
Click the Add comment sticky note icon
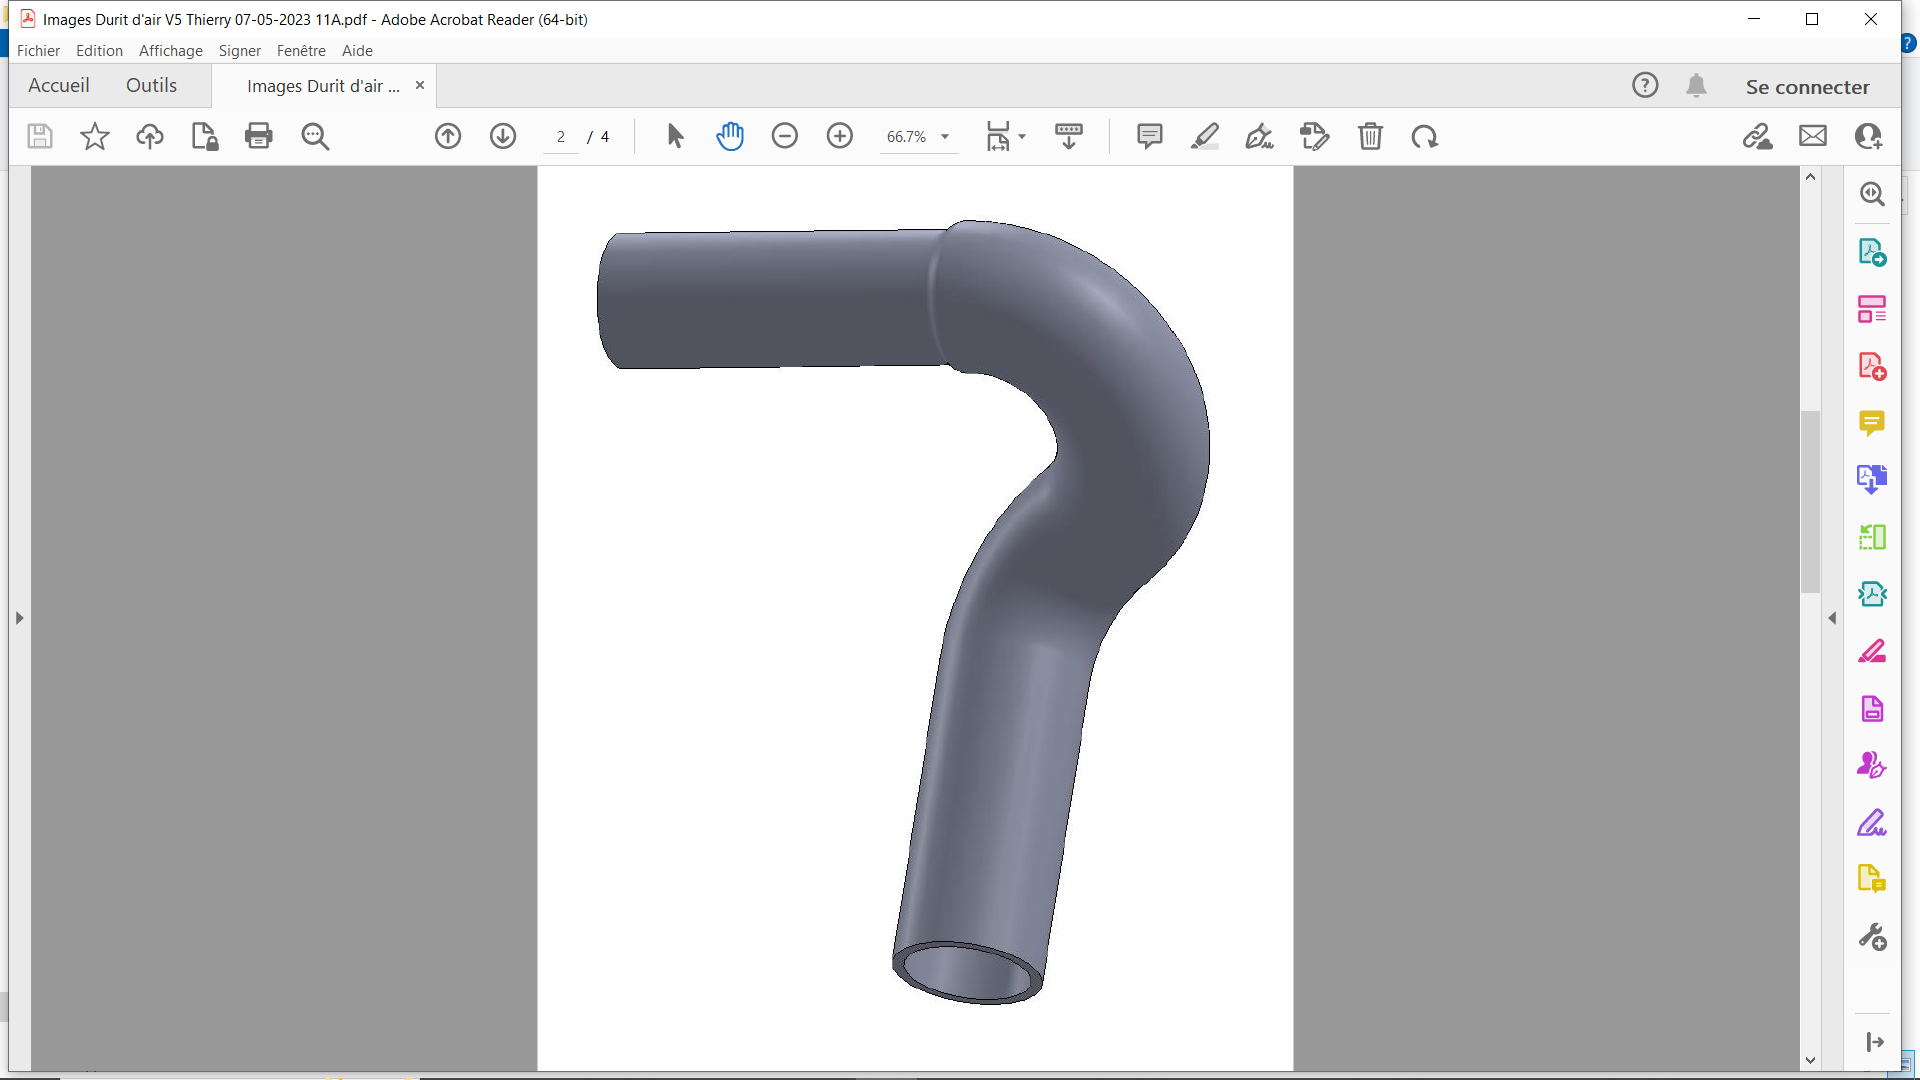1150,136
